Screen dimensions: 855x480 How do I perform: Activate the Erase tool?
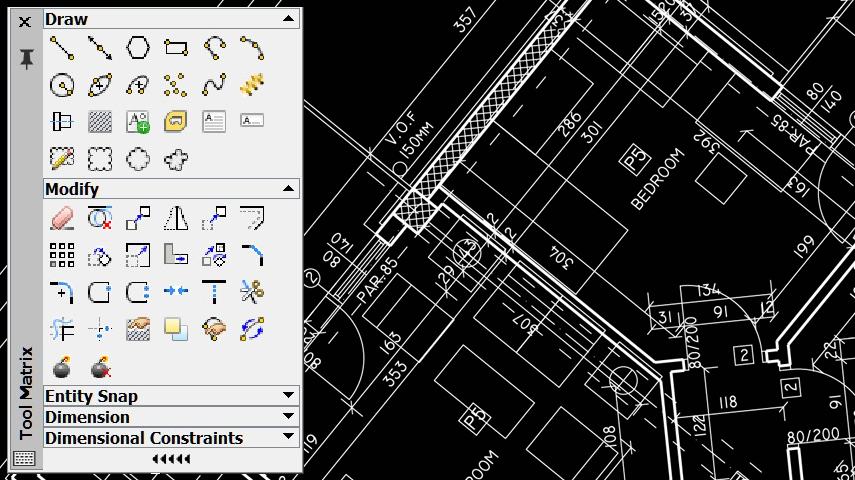pos(62,217)
